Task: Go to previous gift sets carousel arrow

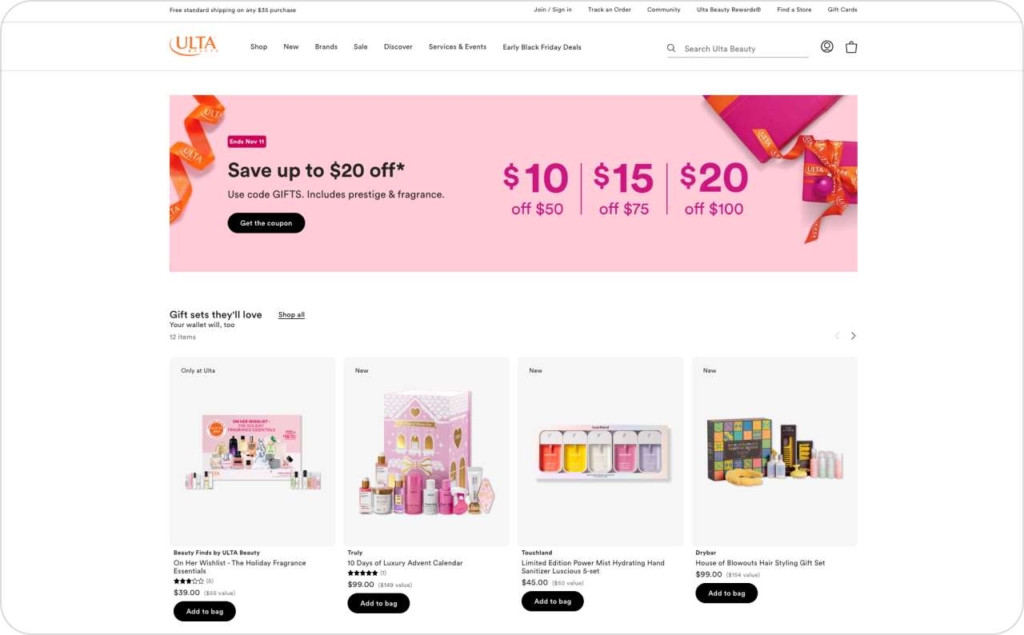Action: tap(837, 336)
